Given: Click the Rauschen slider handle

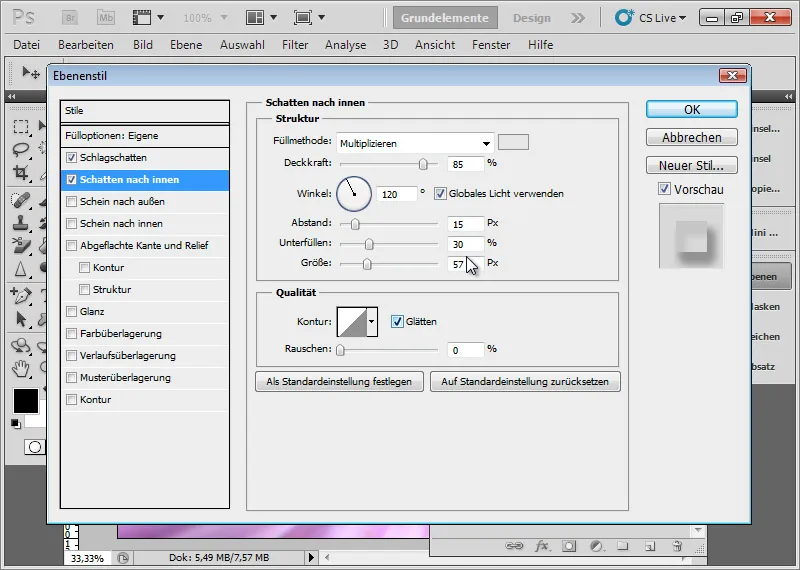Looking at the screenshot, I should click(x=340, y=350).
